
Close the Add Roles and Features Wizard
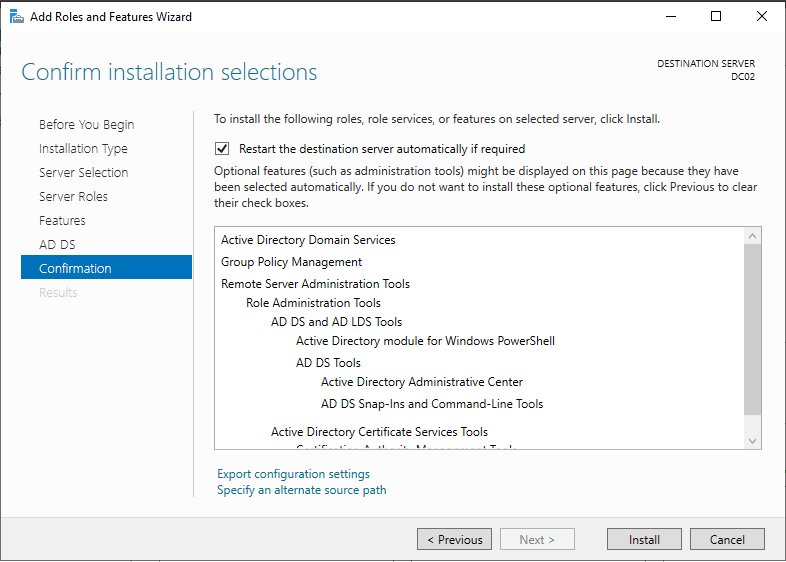[x=761, y=16]
